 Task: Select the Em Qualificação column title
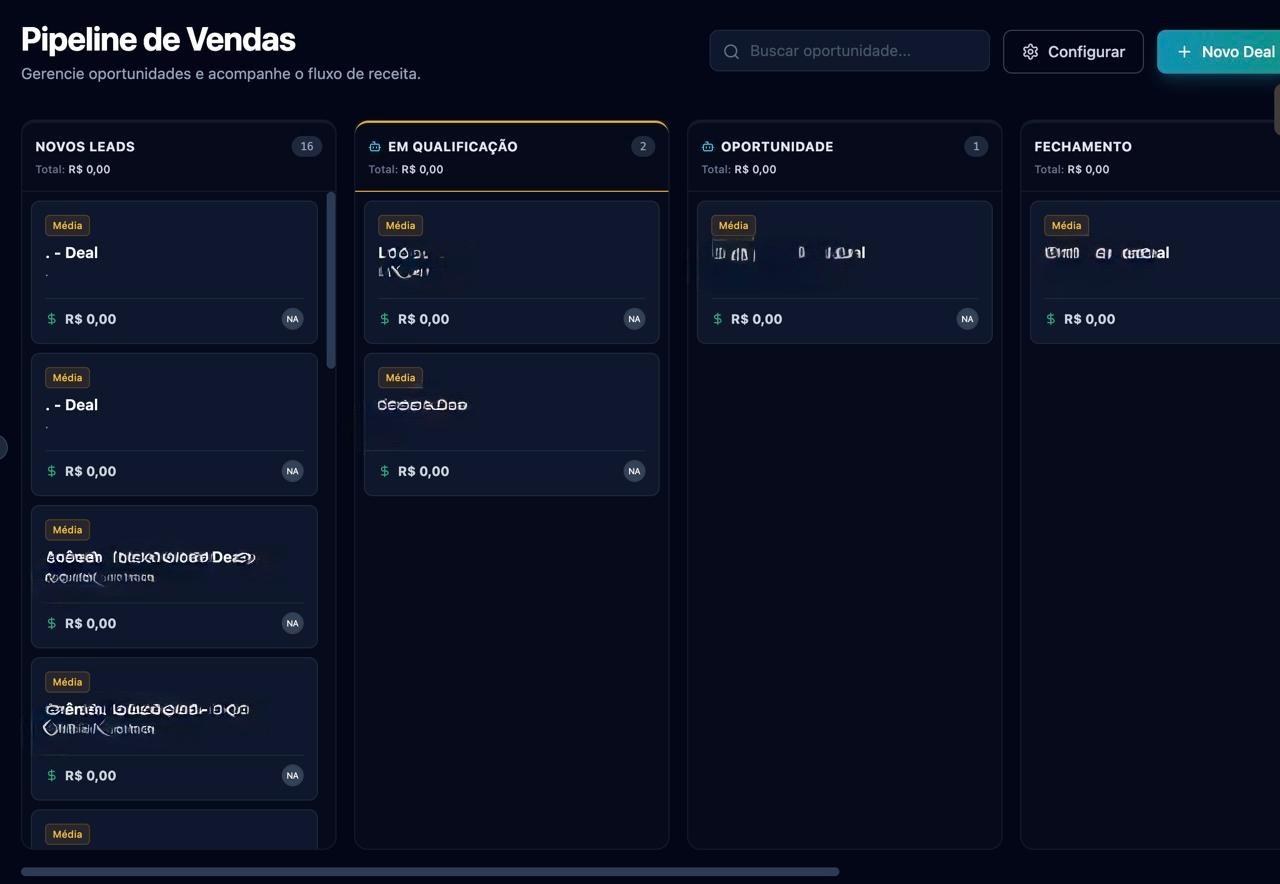[453, 147]
